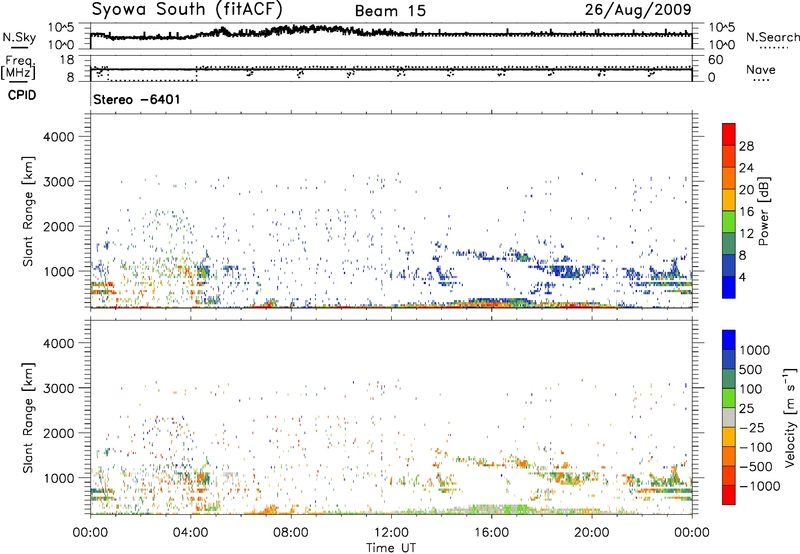Select the 'Beam 15' label
The image size is (800, 554).
coord(390,11)
